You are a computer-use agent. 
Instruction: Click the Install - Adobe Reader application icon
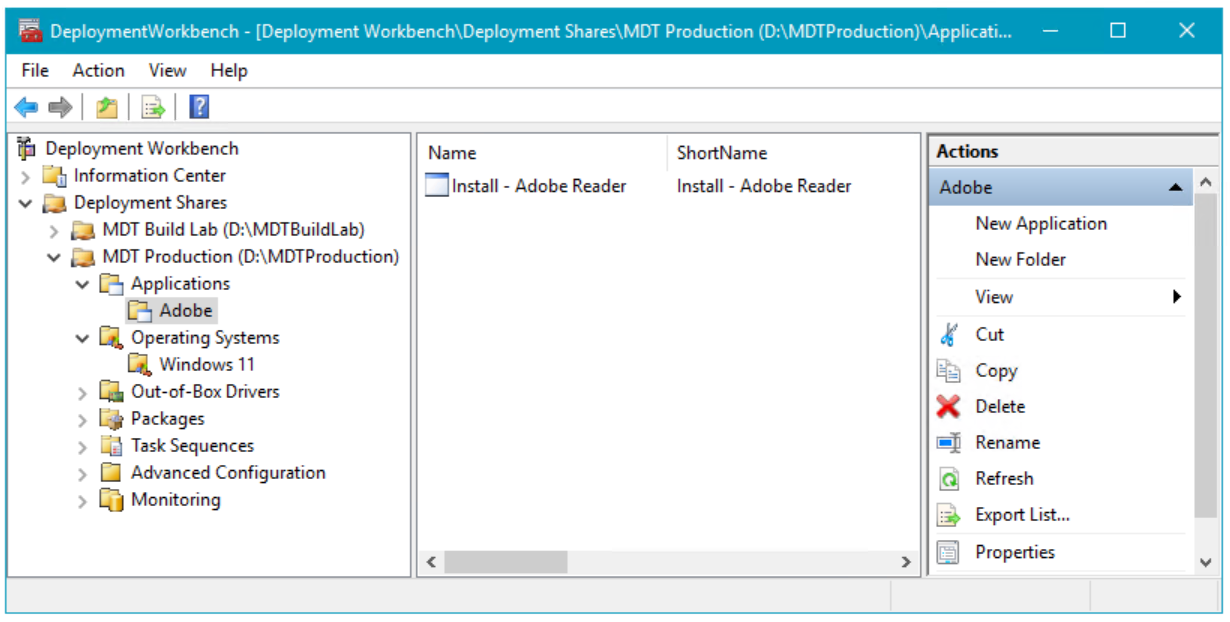(x=437, y=185)
